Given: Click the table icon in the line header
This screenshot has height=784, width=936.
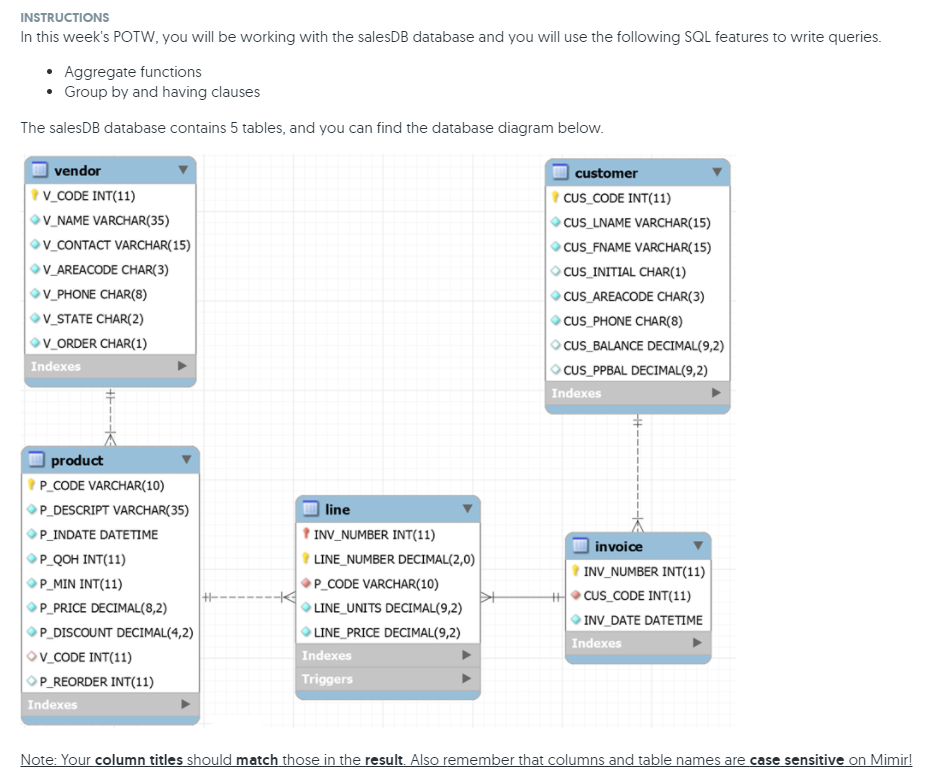Looking at the screenshot, I should (310, 510).
